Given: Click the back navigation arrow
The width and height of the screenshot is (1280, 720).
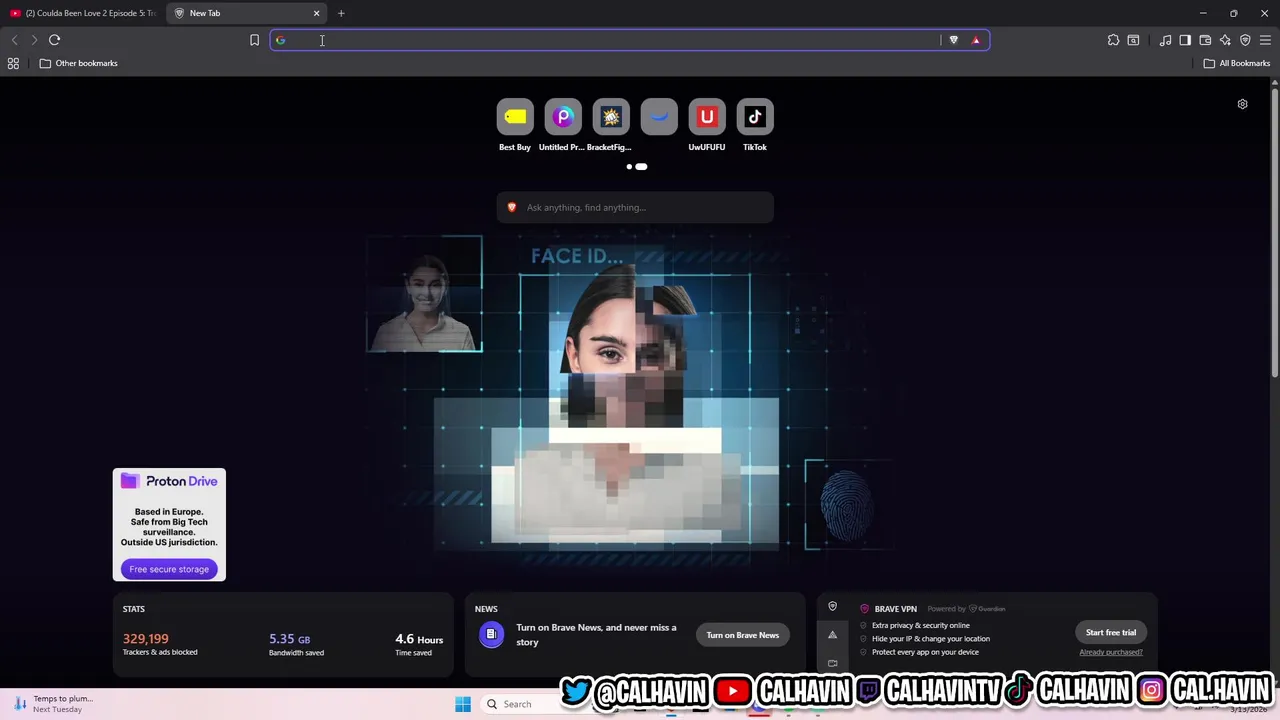Looking at the screenshot, I should pyautogui.click(x=14, y=40).
